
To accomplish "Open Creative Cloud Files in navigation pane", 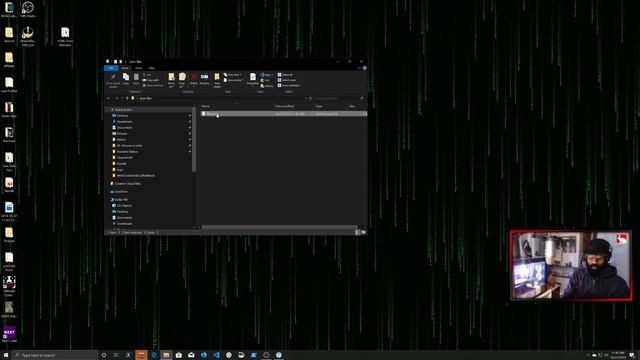I will click(x=127, y=184).
